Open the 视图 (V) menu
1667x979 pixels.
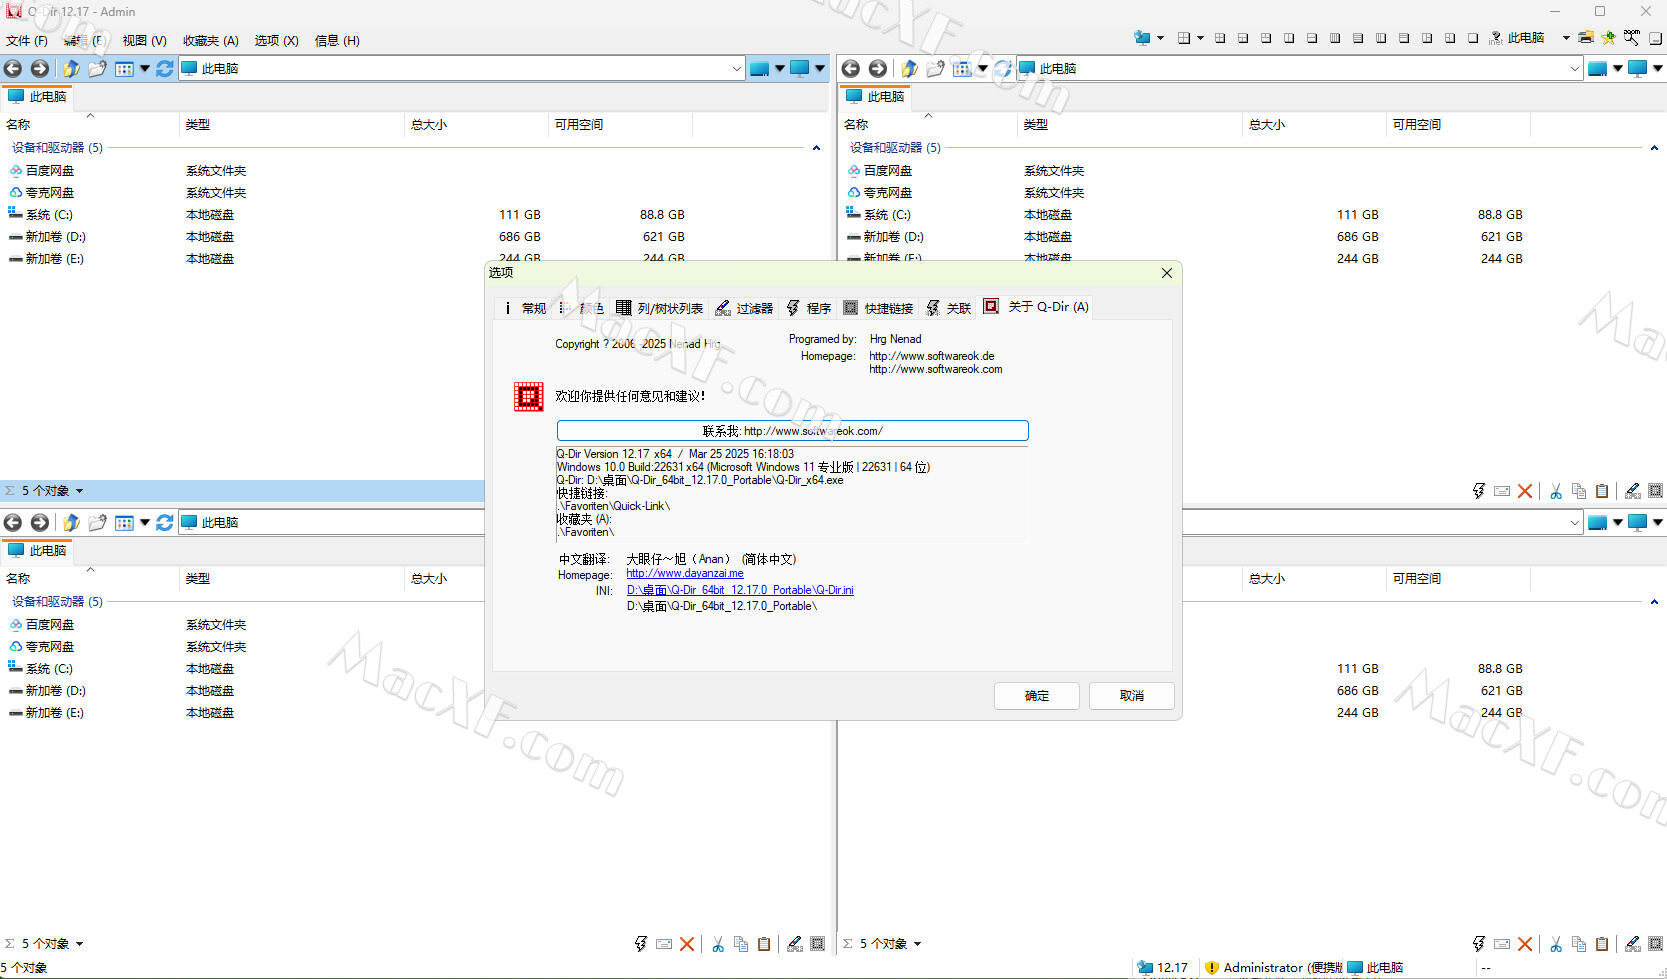pyautogui.click(x=144, y=41)
